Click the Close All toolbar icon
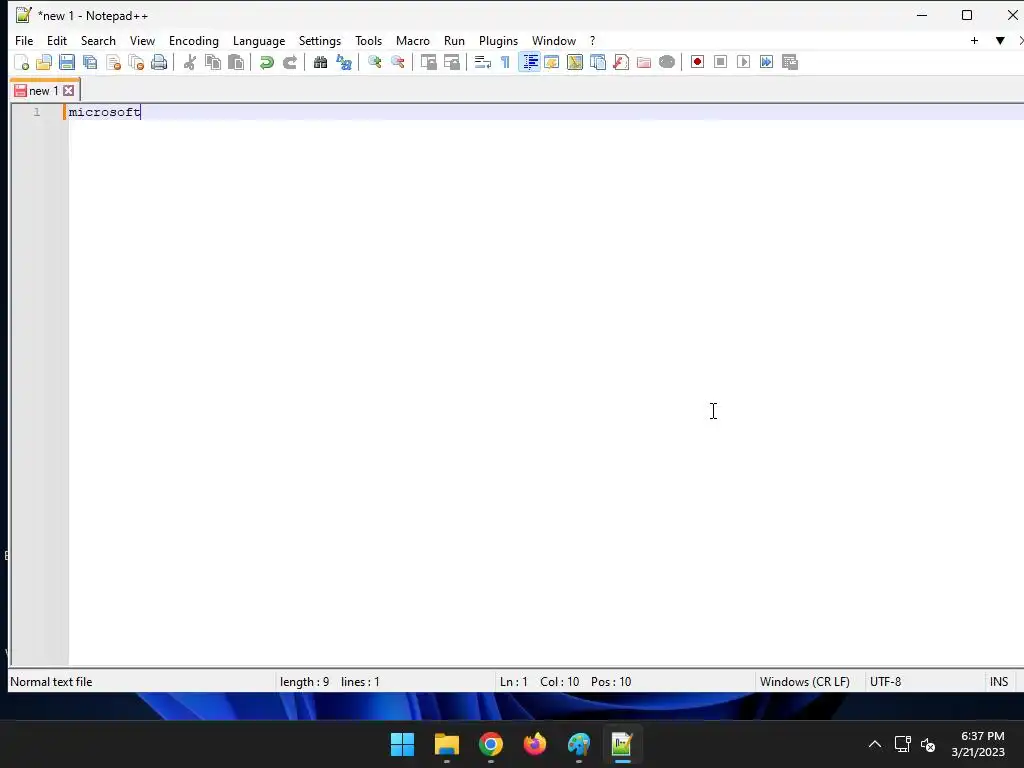Image resolution: width=1024 pixels, height=768 pixels. click(136, 62)
